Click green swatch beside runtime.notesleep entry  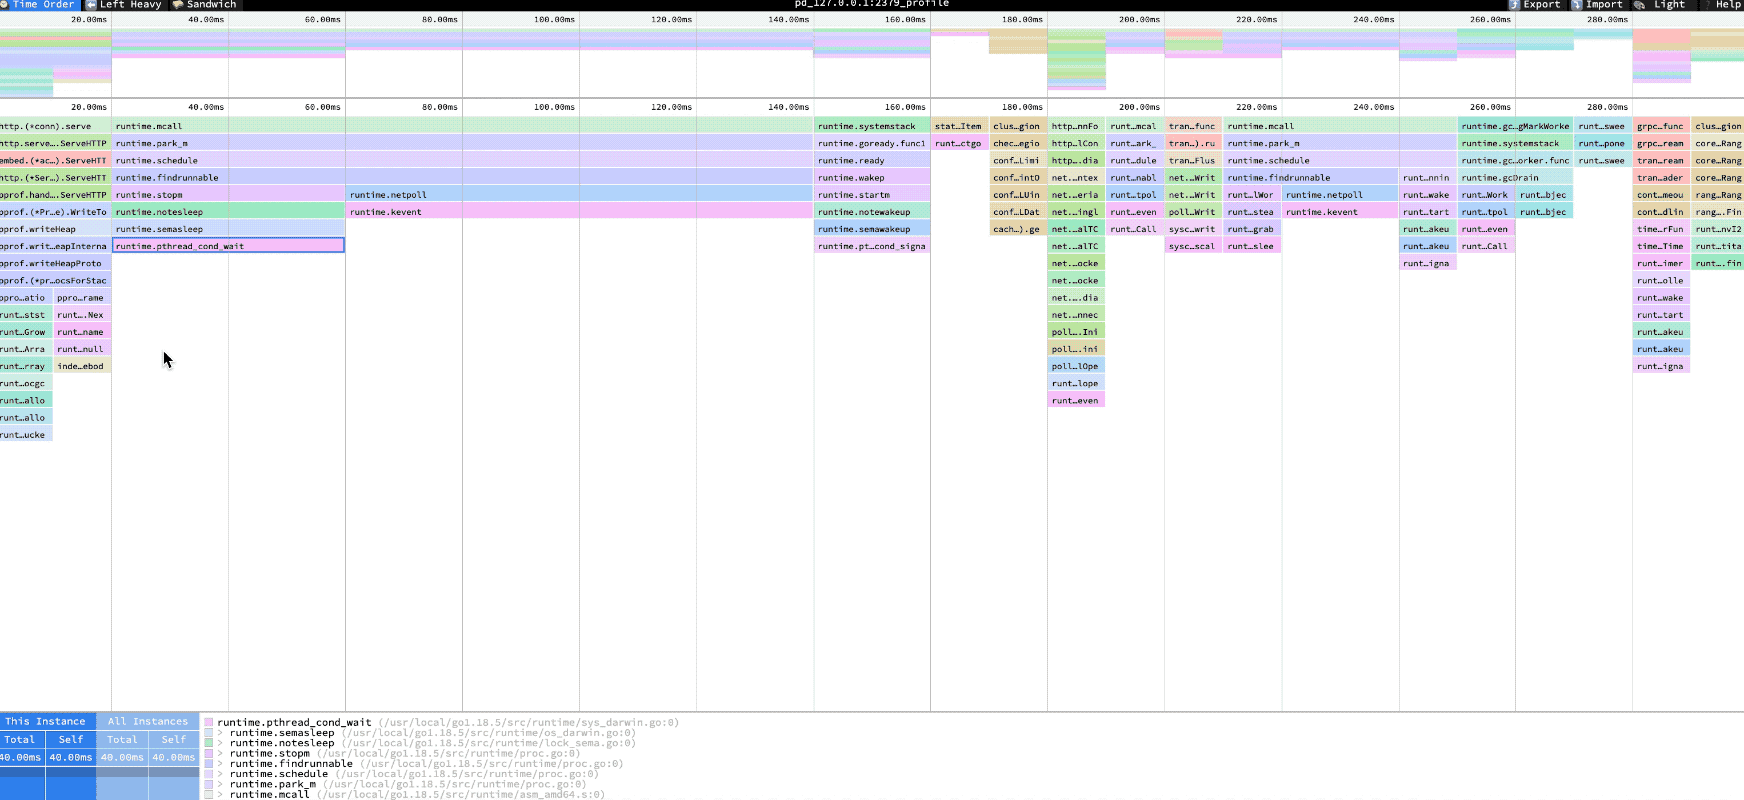click(209, 743)
